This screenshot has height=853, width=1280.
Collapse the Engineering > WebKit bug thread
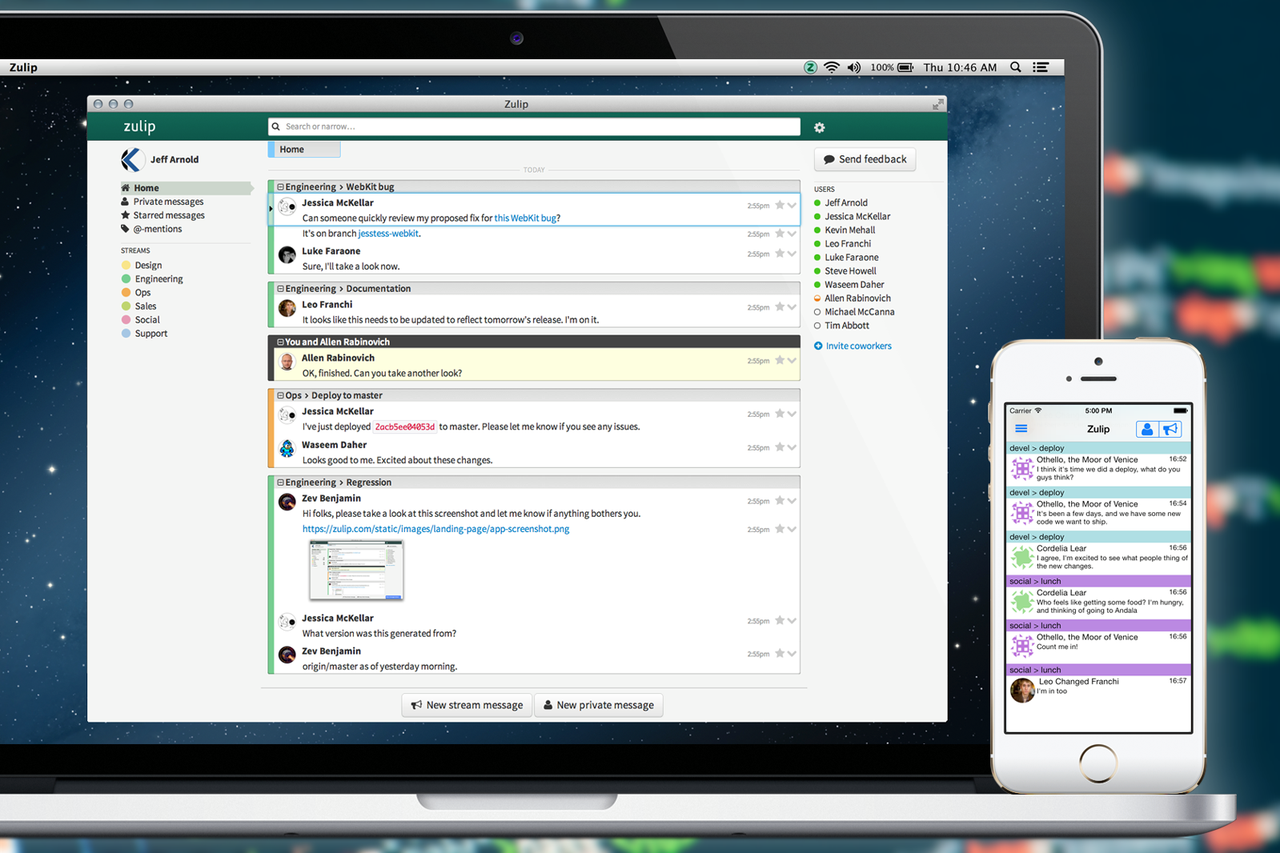[280, 187]
